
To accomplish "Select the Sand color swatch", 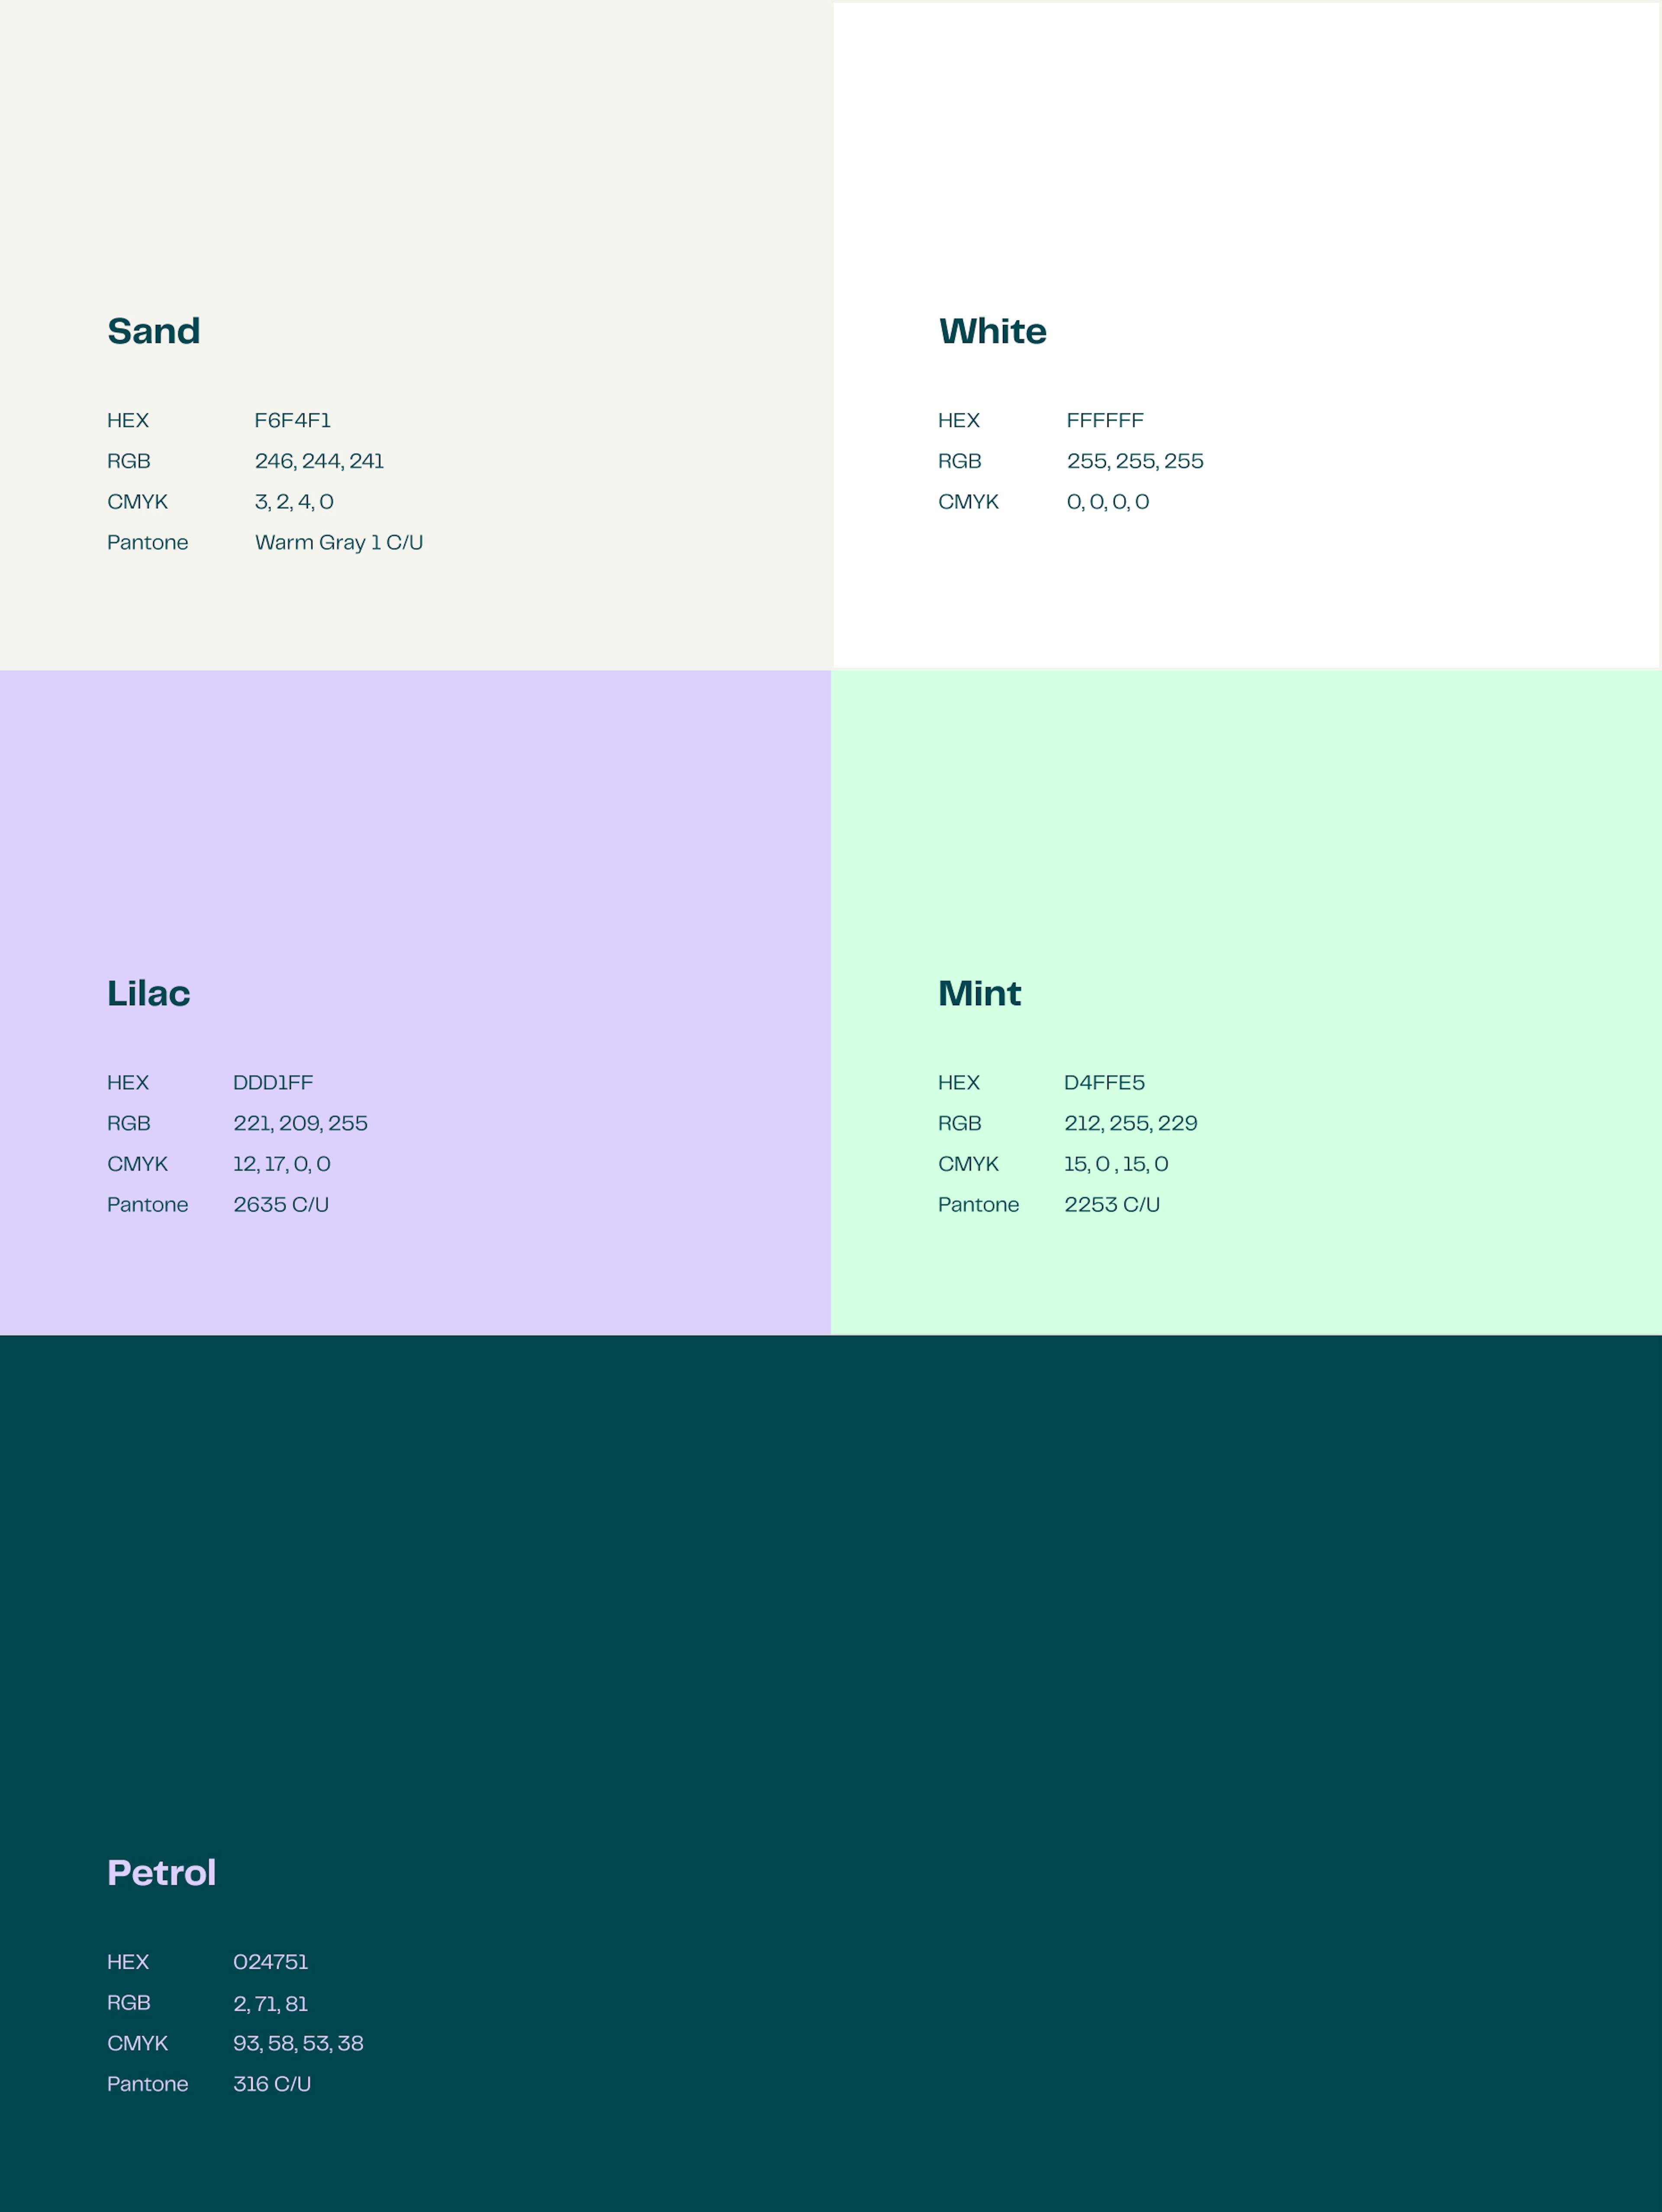I will point(415,174).
